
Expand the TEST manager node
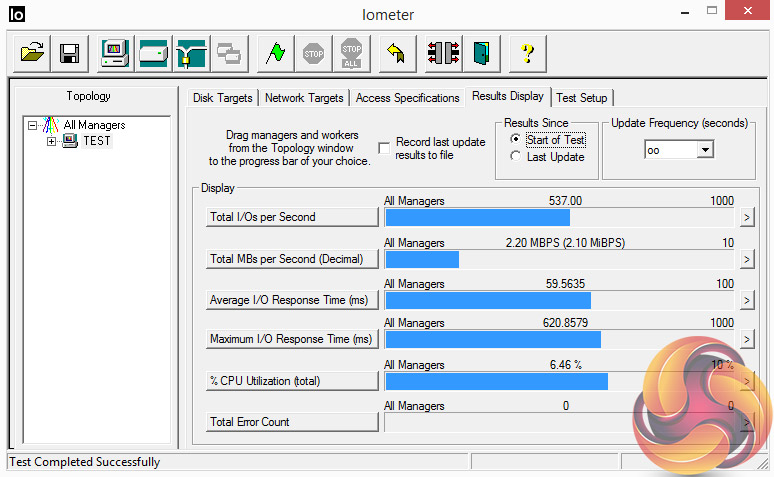click(x=51, y=142)
